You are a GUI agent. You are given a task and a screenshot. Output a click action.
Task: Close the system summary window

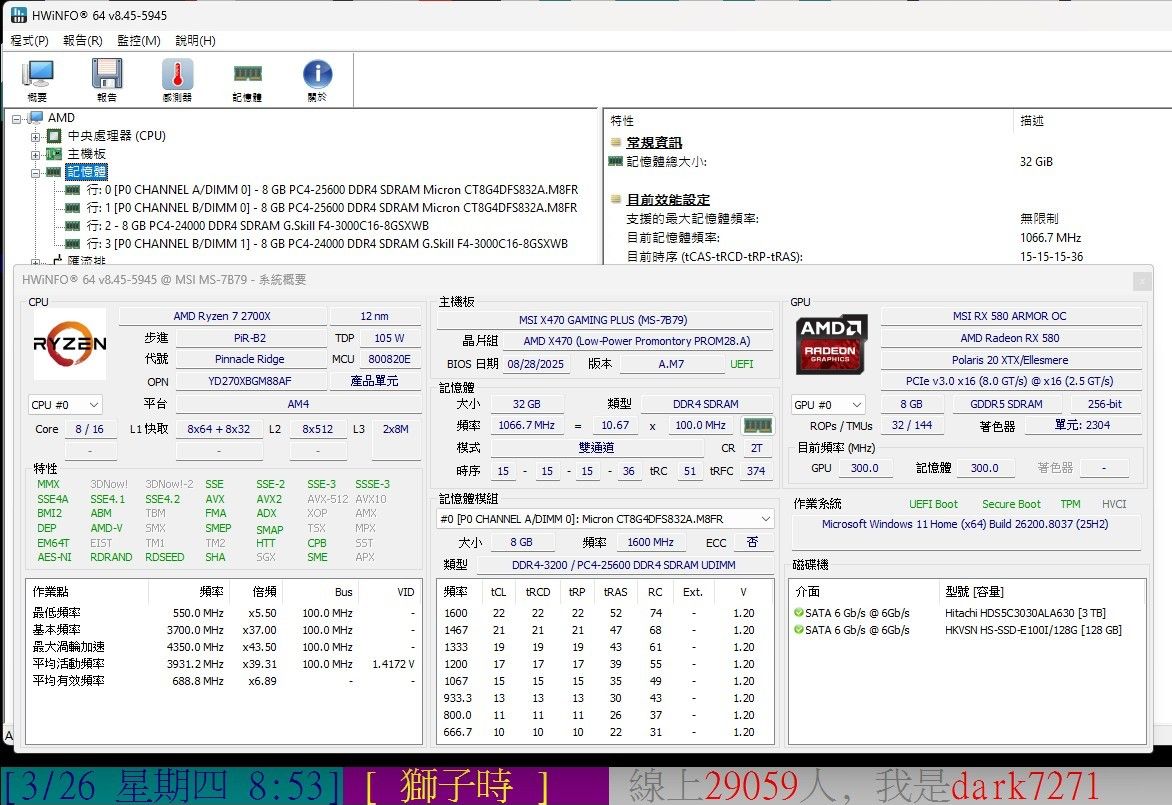click(1141, 281)
